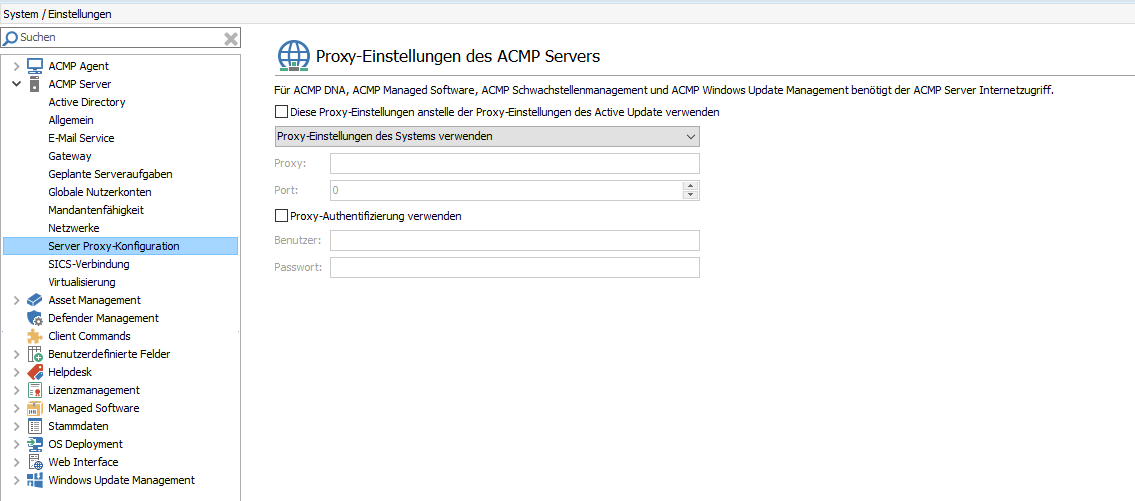The height and width of the screenshot is (501, 1135).
Task: Click the OS Deployment computers icon
Action: pos(35,444)
